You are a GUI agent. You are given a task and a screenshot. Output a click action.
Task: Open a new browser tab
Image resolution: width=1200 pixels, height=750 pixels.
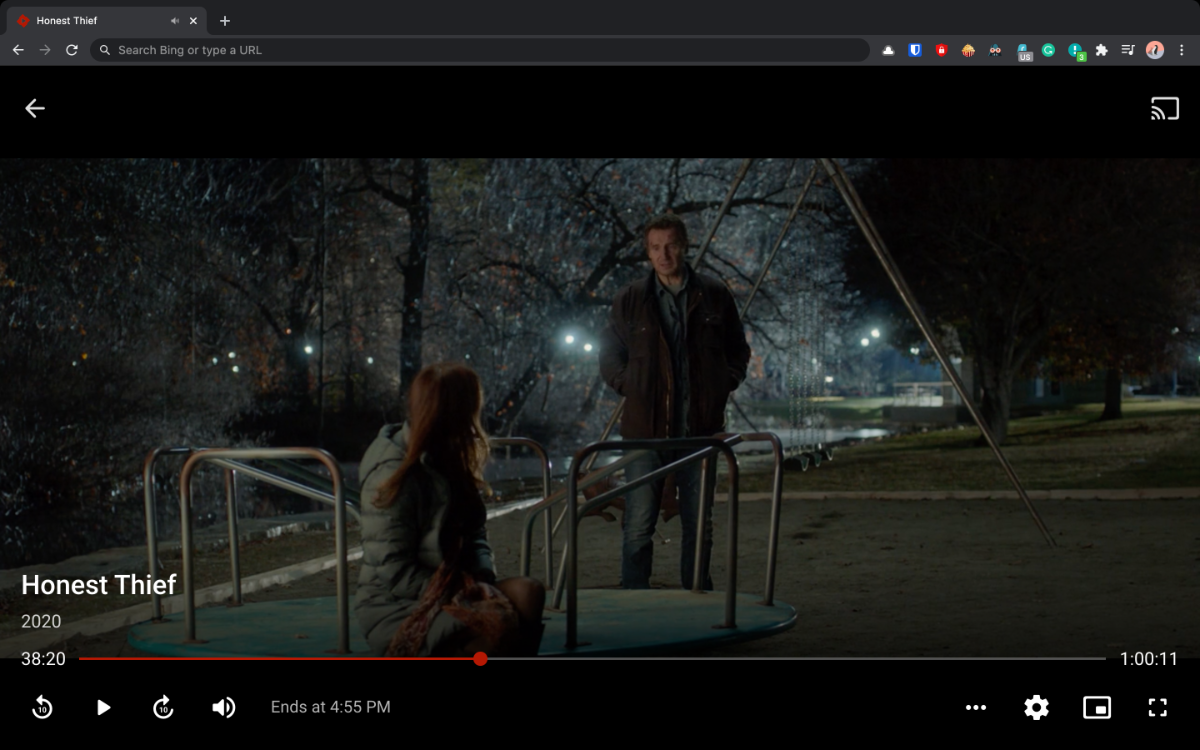(x=225, y=20)
